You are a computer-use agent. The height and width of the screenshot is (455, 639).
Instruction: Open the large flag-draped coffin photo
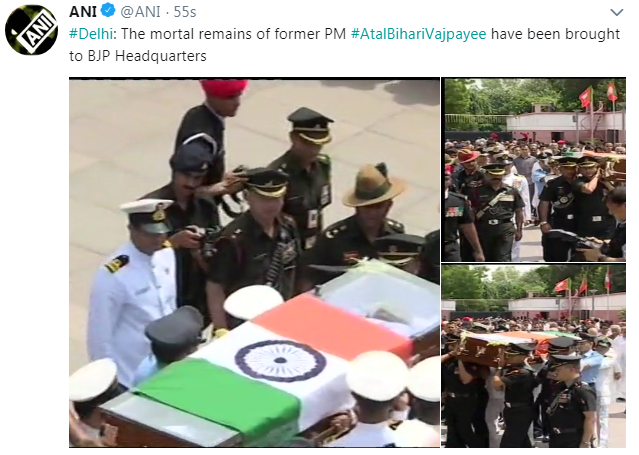coord(254,263)
